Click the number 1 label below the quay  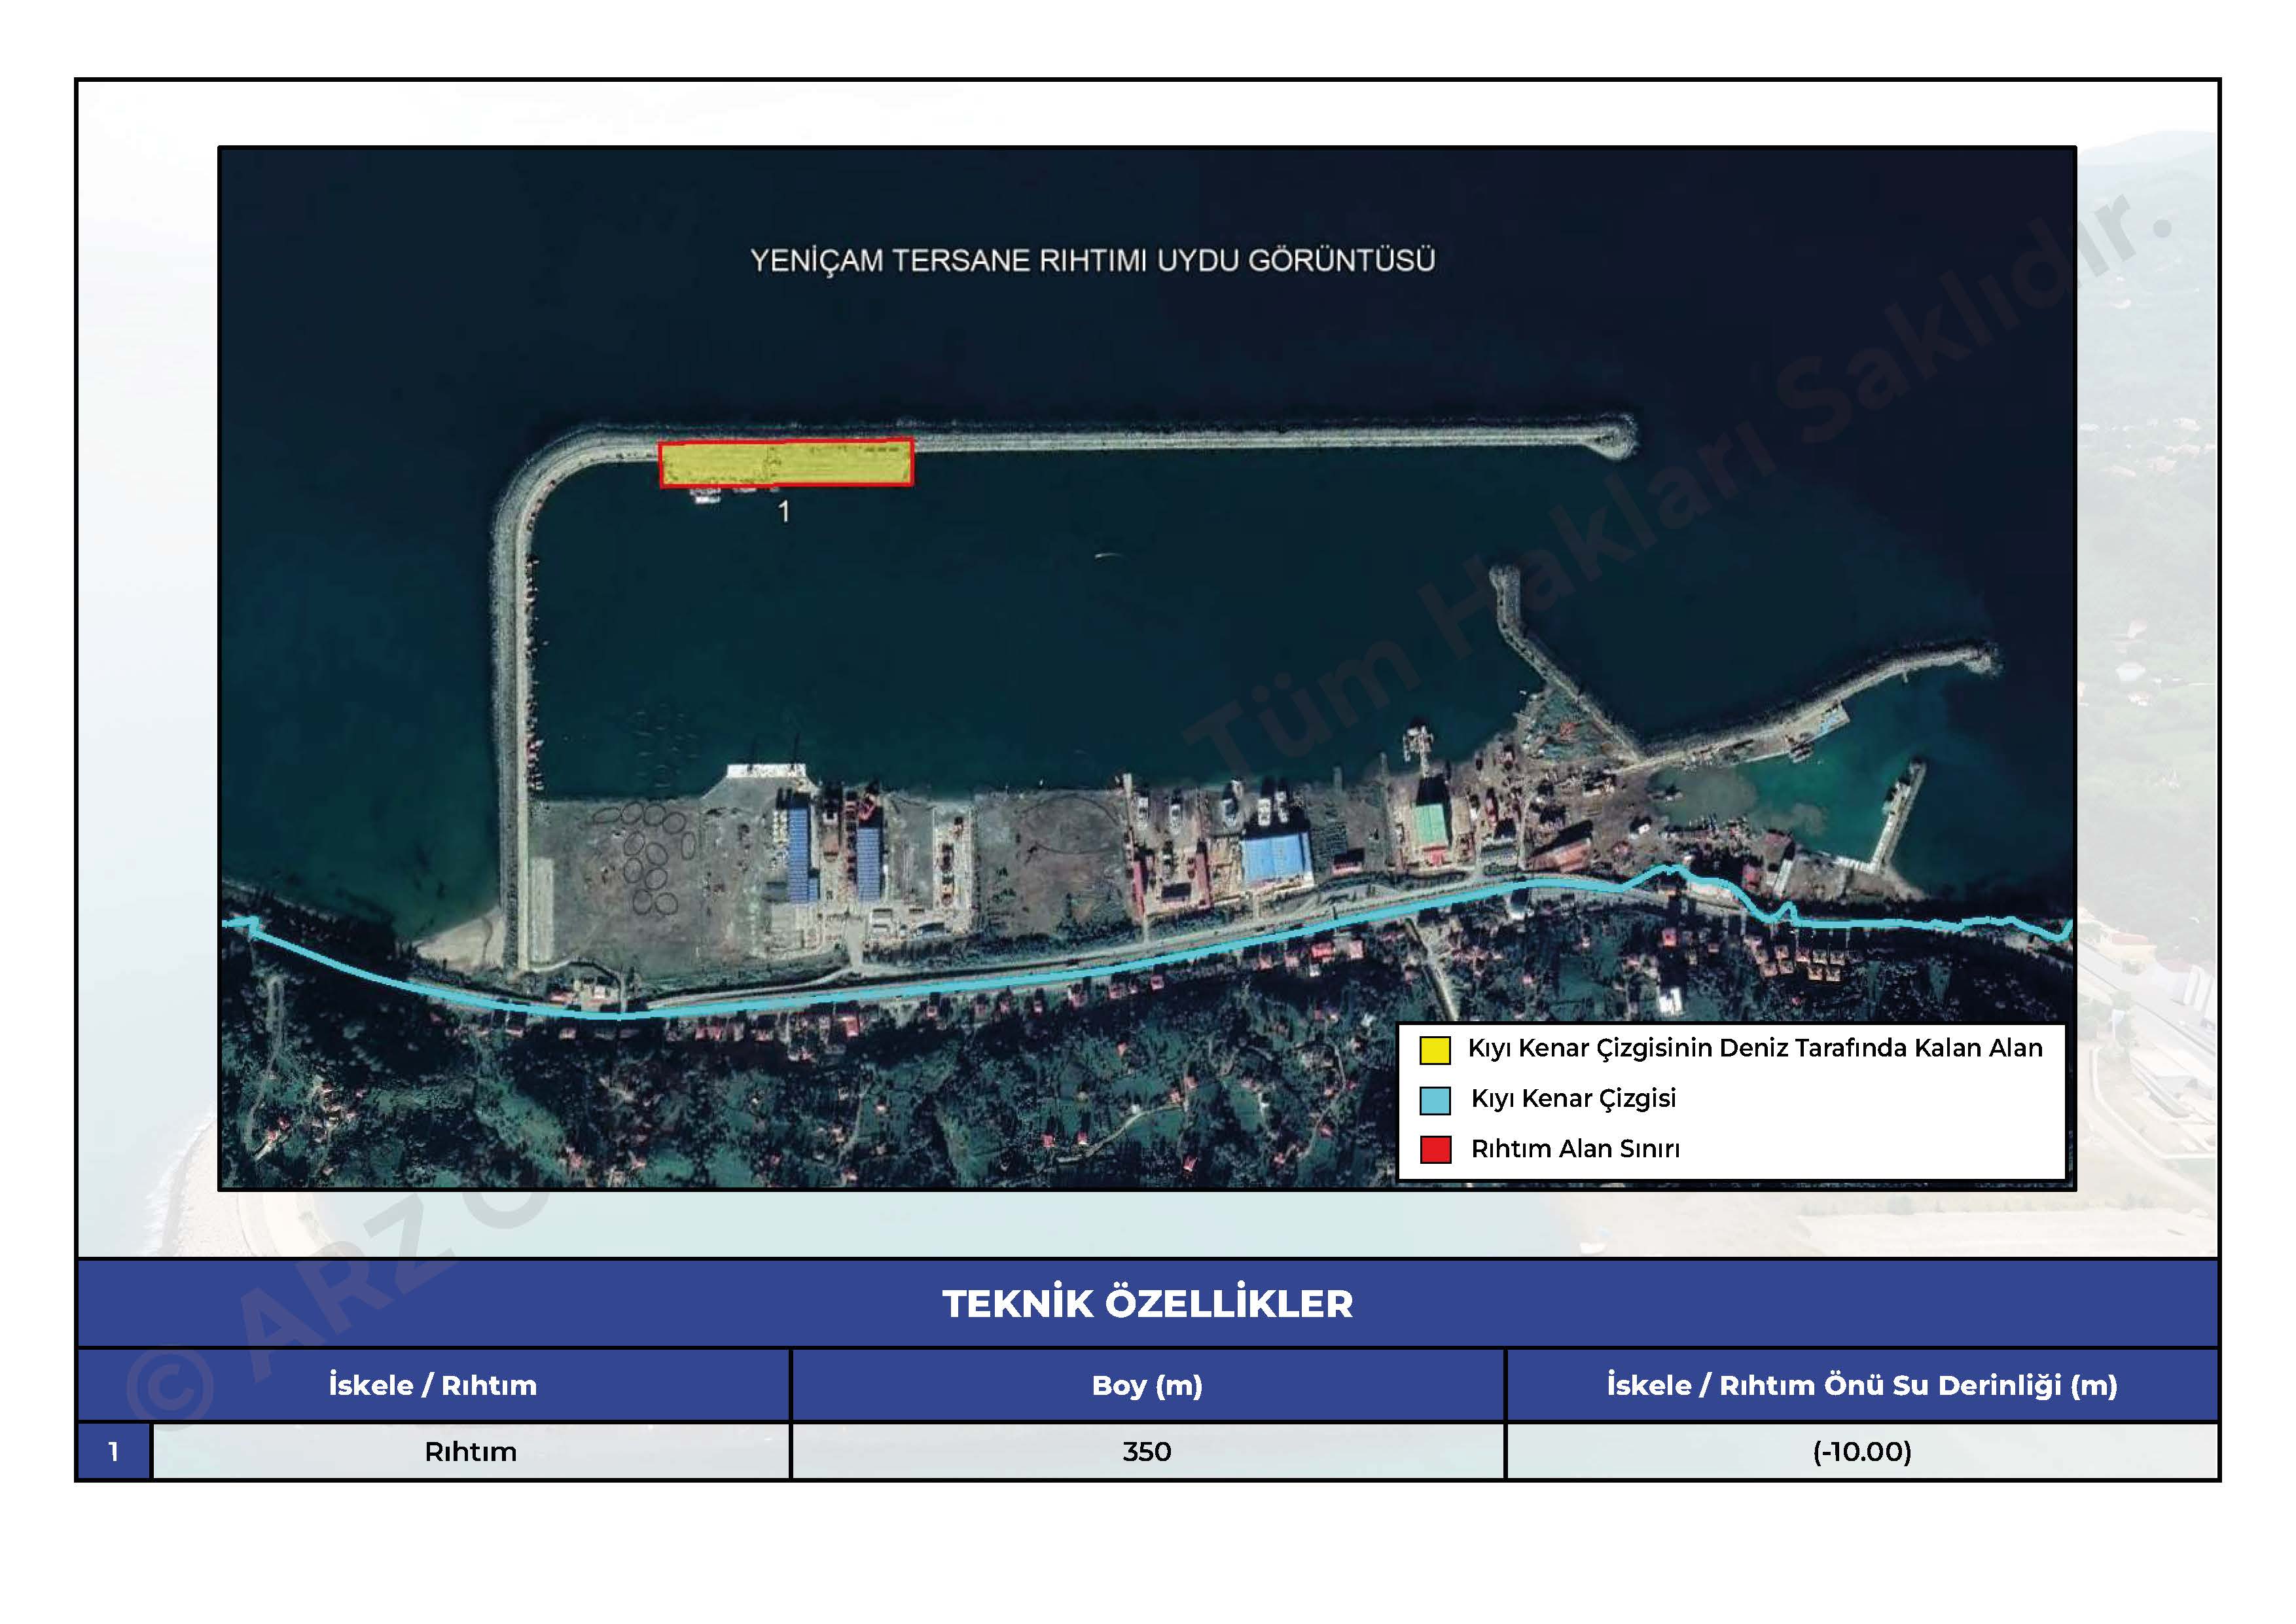click(x=784, y=511)
